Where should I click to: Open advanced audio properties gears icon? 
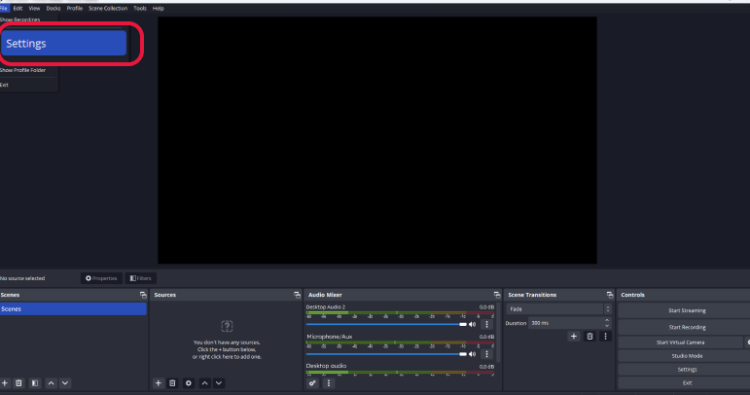coord(312,383)
